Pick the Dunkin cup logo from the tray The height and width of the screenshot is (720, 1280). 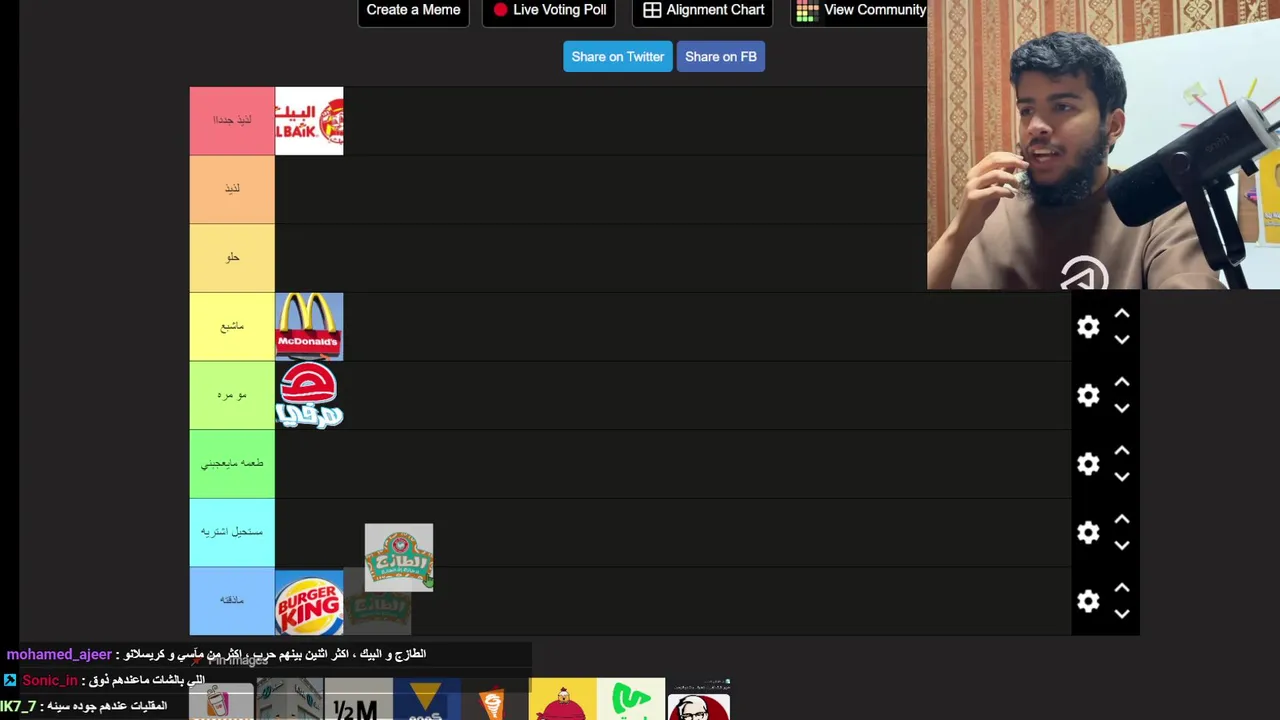pyautogui.click(x=222, y=700)
